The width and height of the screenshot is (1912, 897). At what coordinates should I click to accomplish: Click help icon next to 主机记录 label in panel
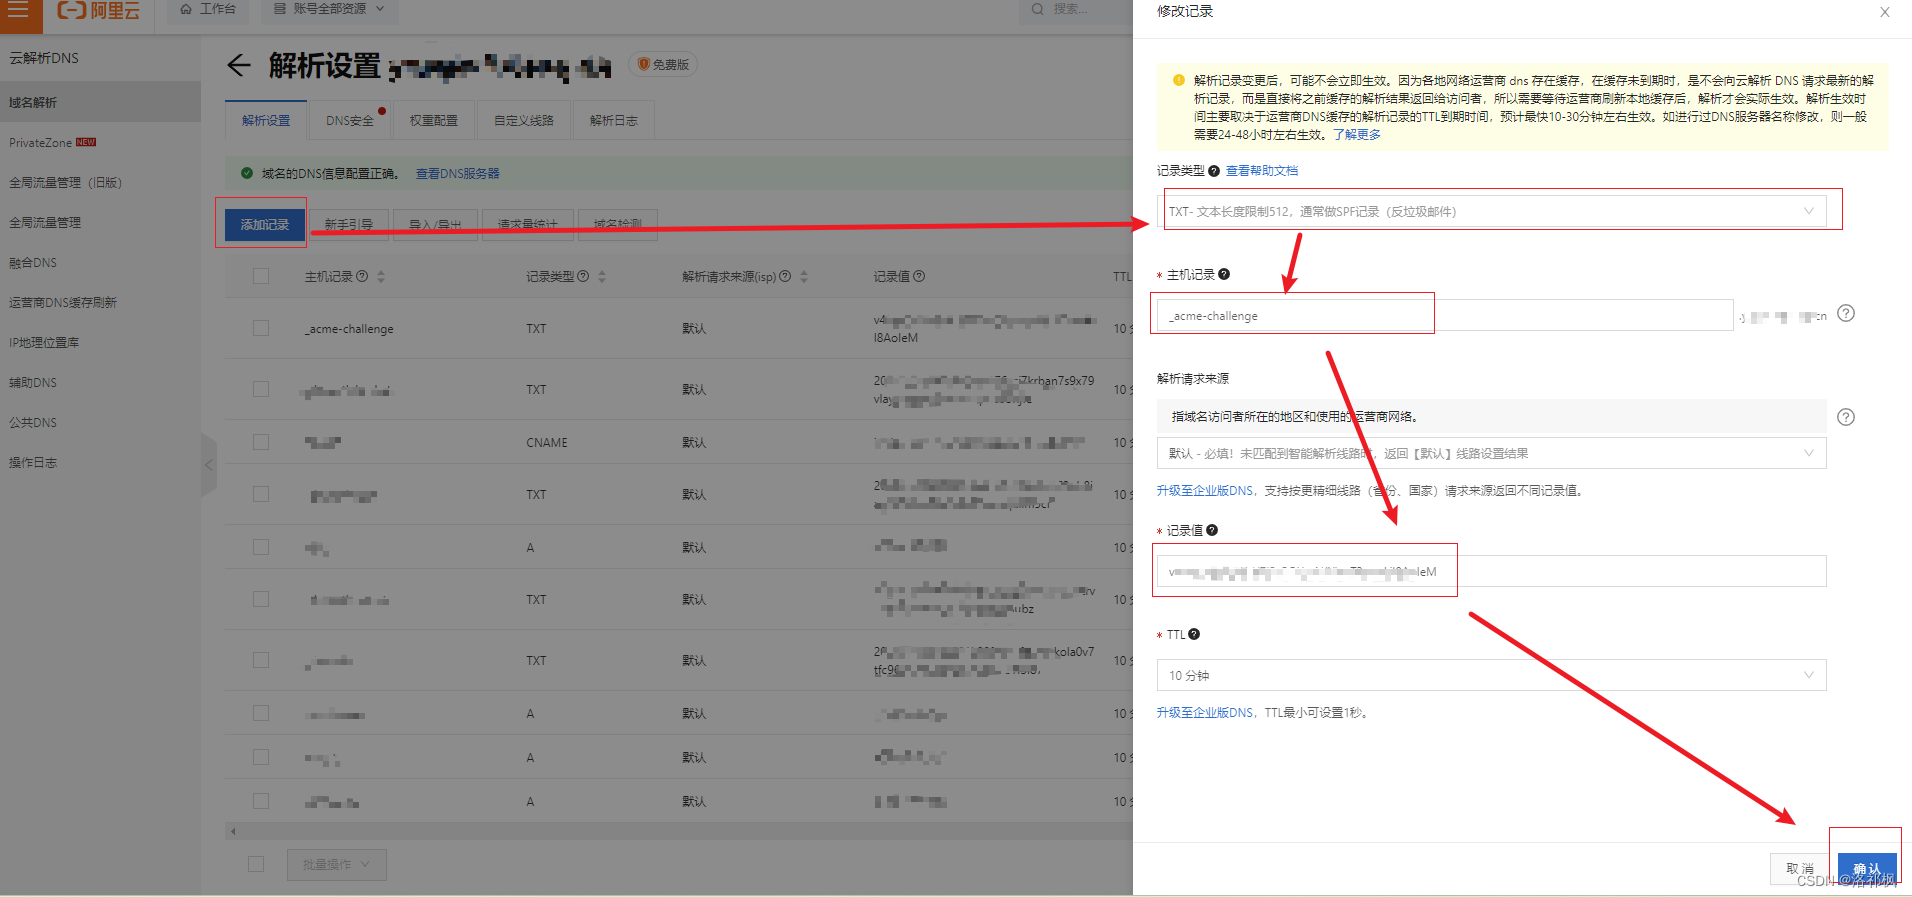coord(1224,274)
